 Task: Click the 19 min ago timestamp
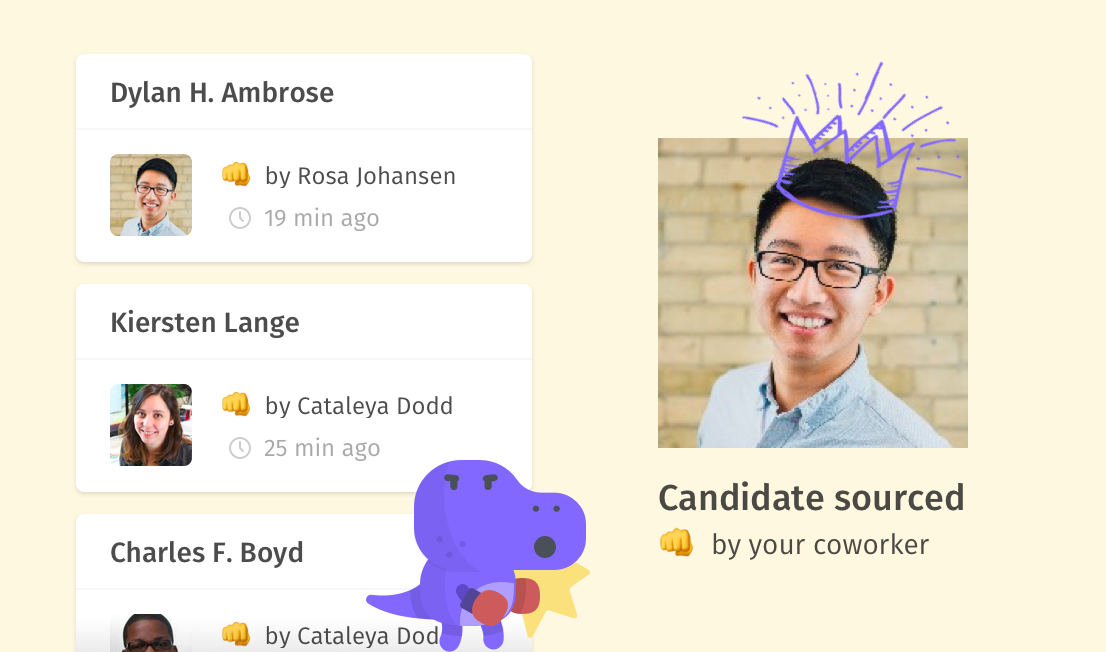tap(321, 218)
